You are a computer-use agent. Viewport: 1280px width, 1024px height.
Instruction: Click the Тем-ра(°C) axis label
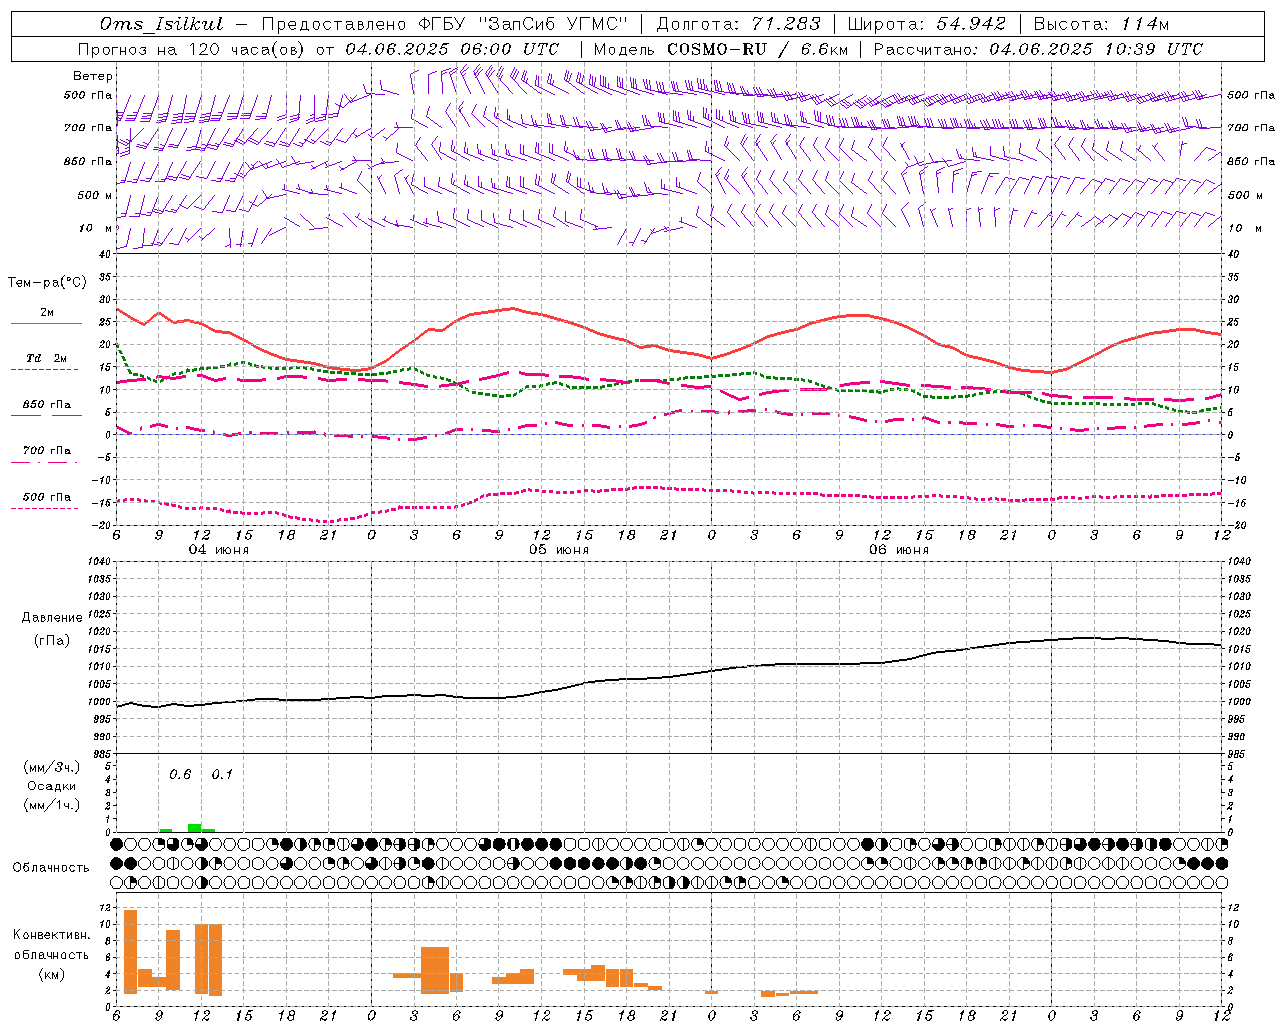47,283
